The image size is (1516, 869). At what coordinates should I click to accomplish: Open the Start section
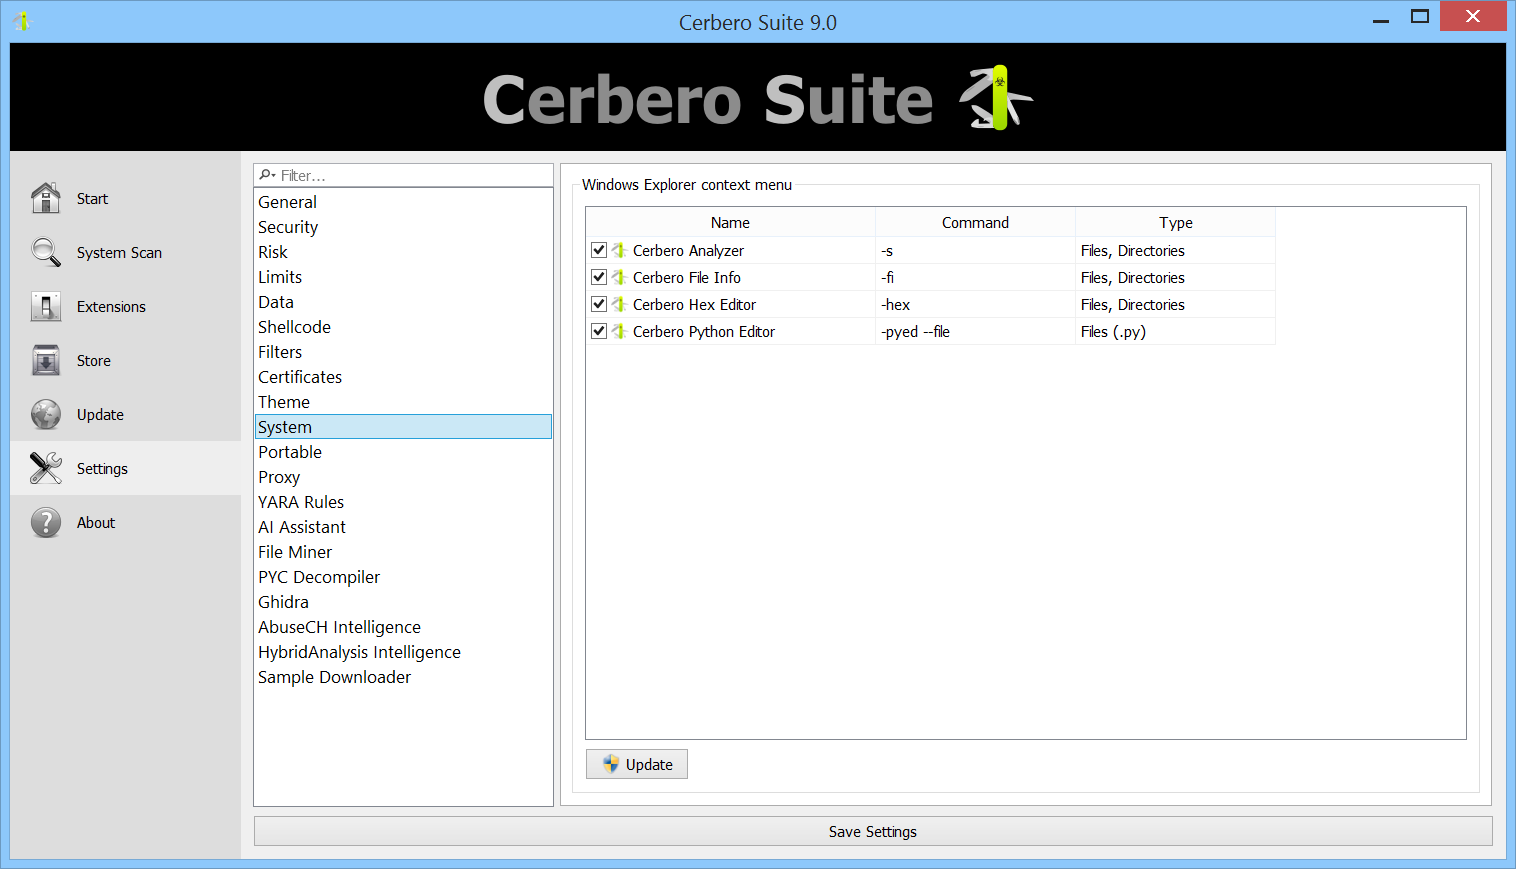126,198
